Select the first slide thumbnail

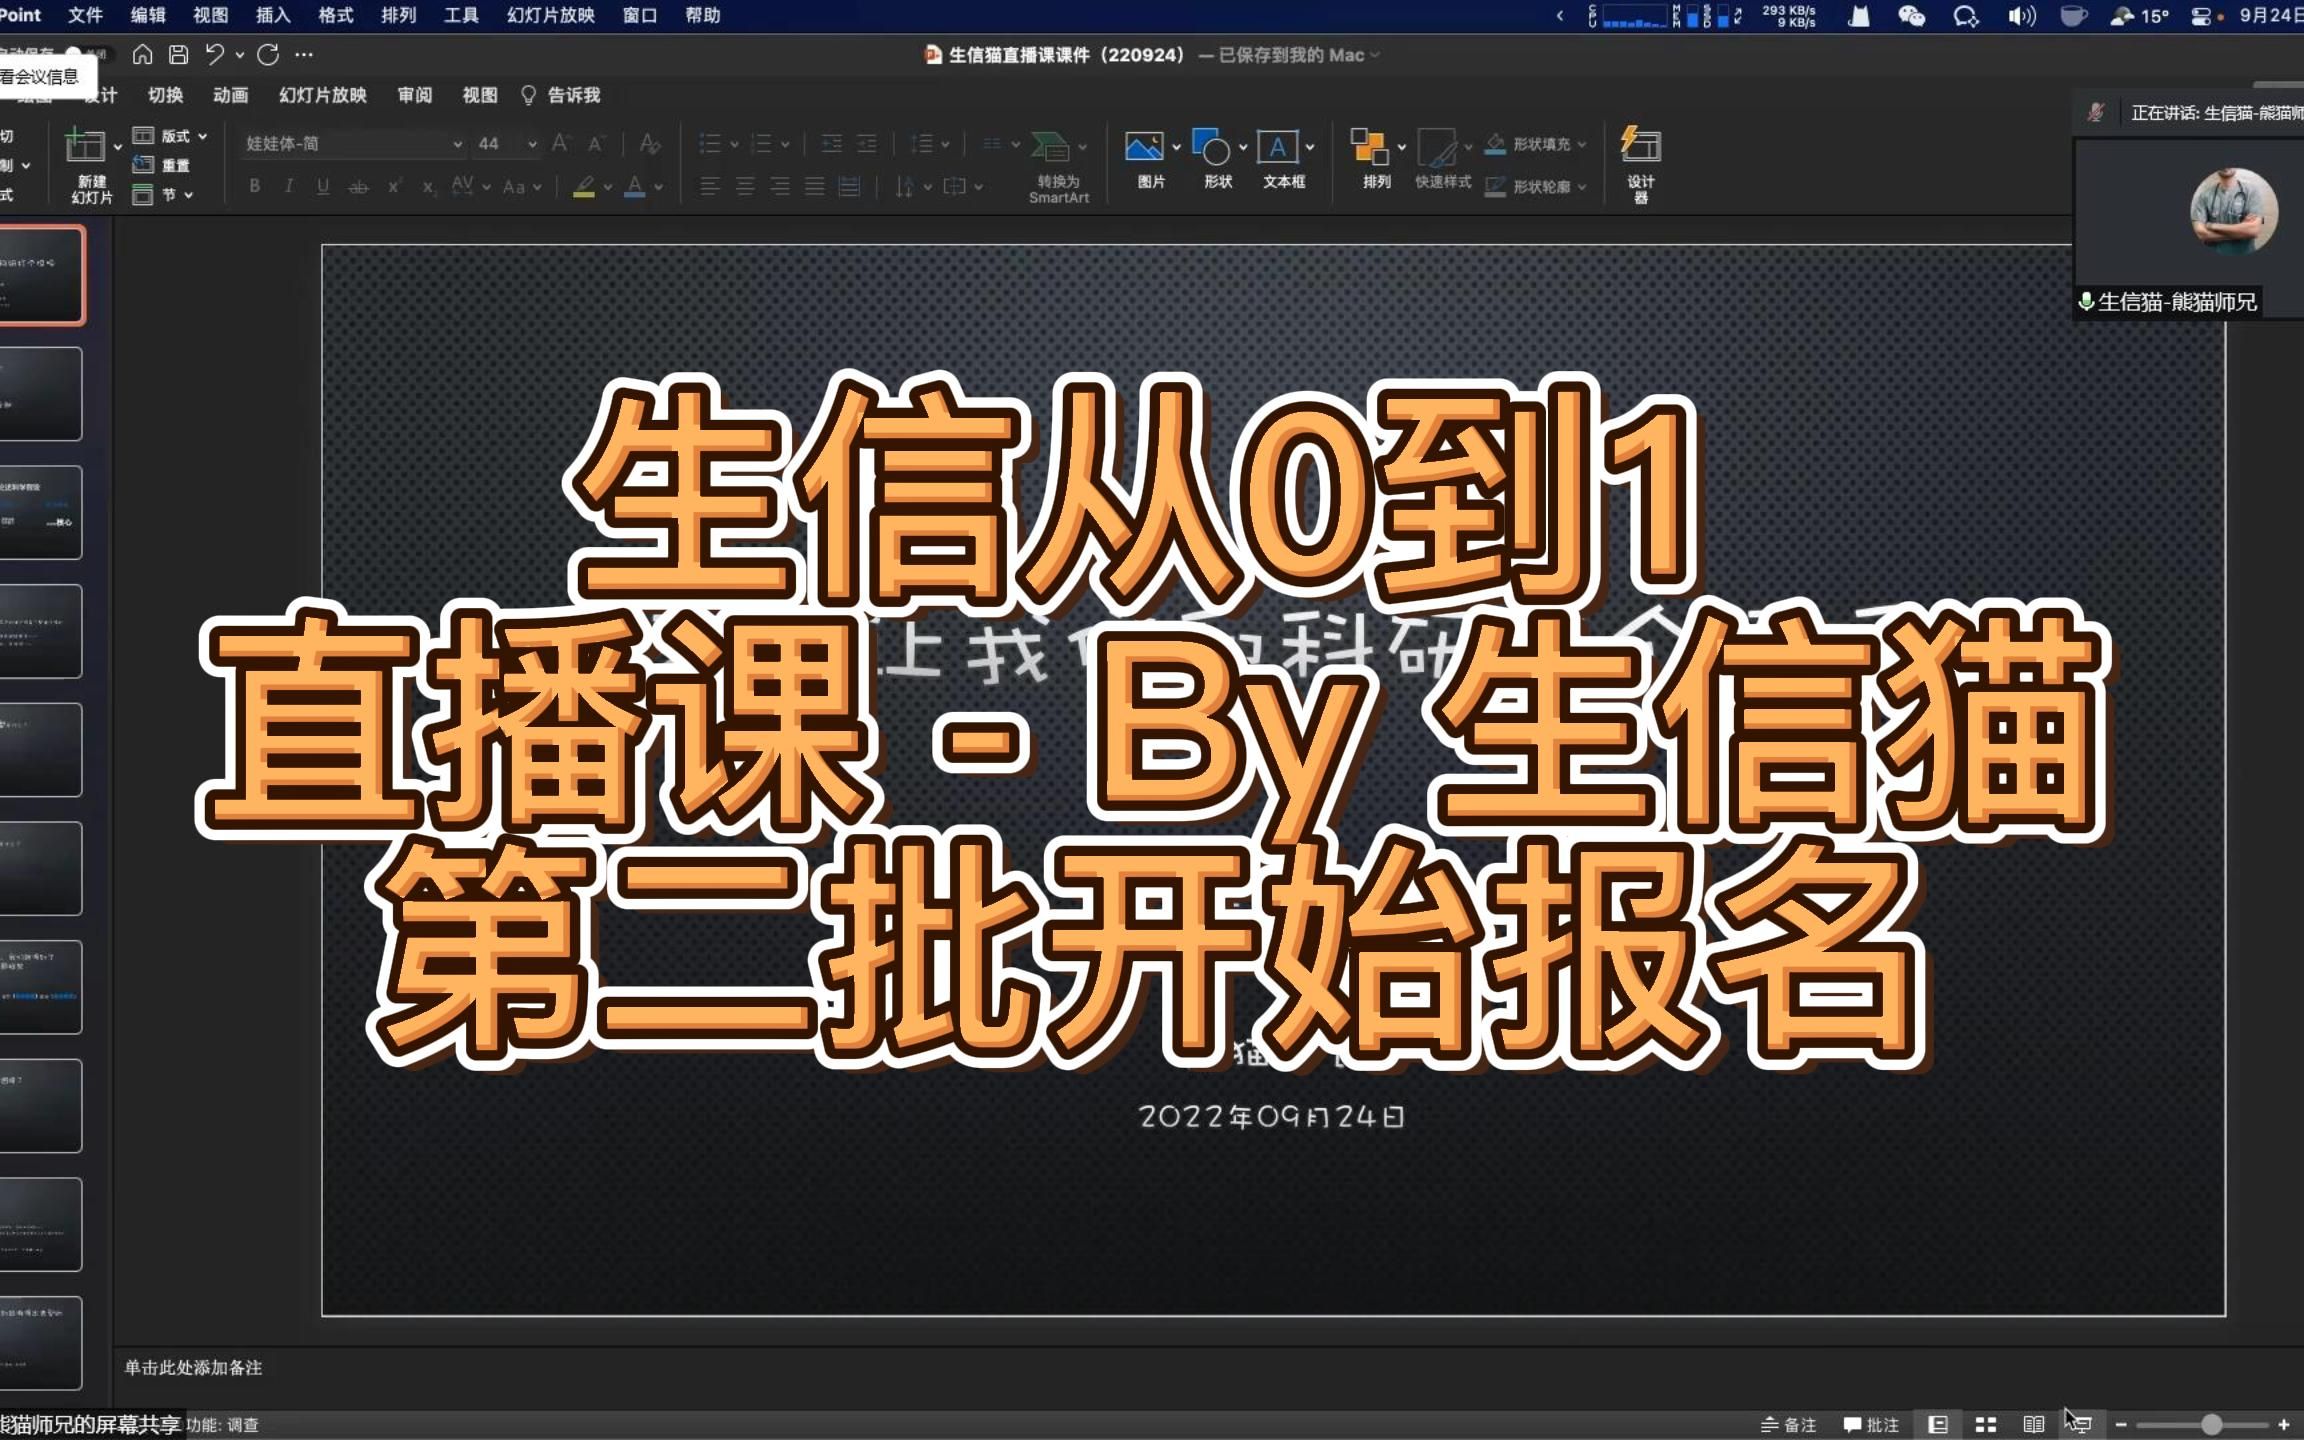point(41,275)
